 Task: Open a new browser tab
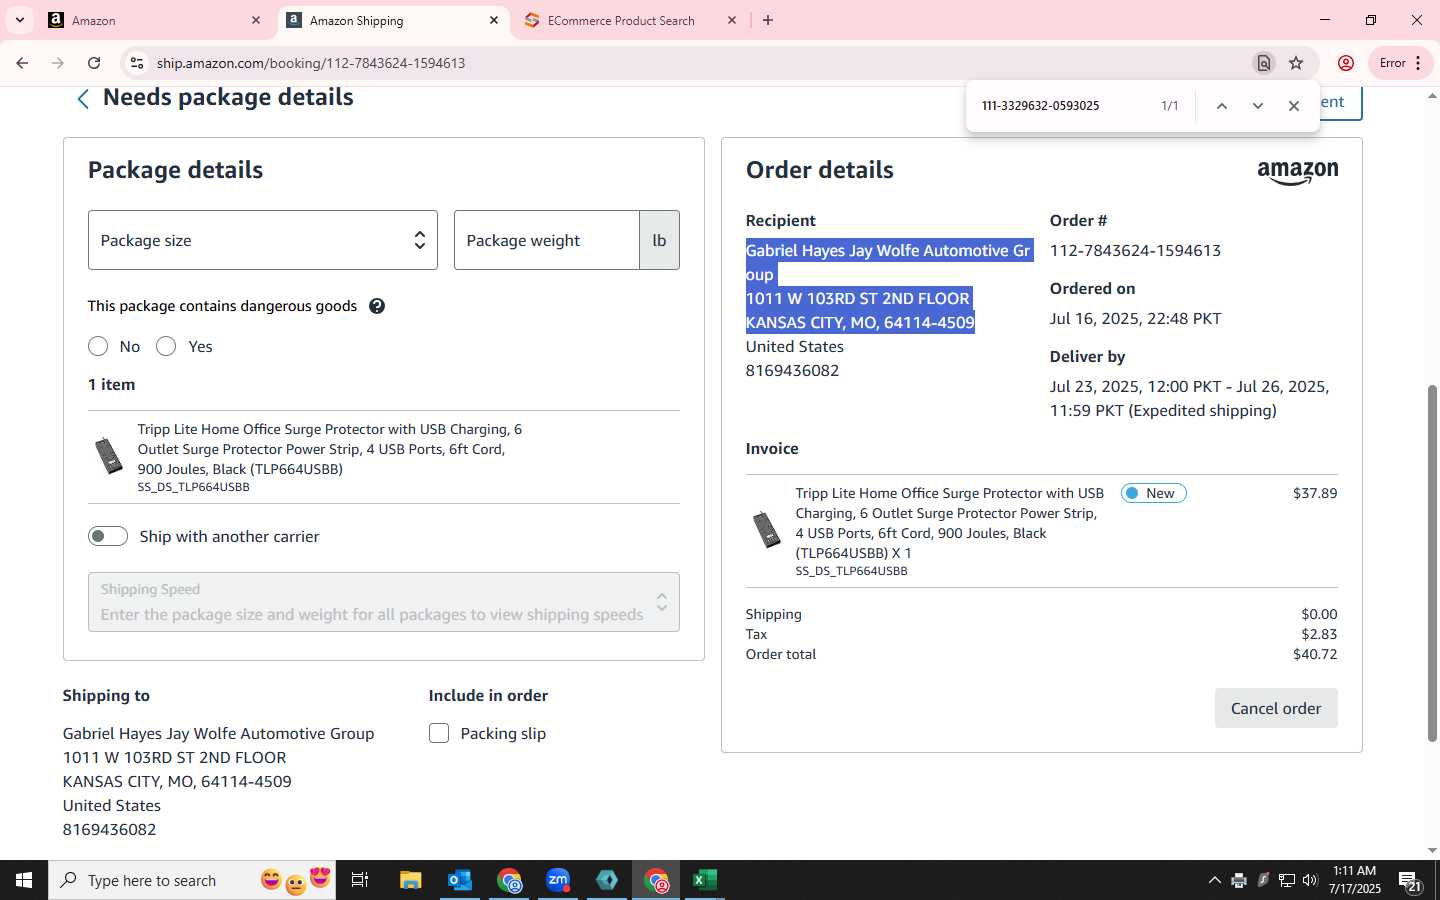point(768,20)
